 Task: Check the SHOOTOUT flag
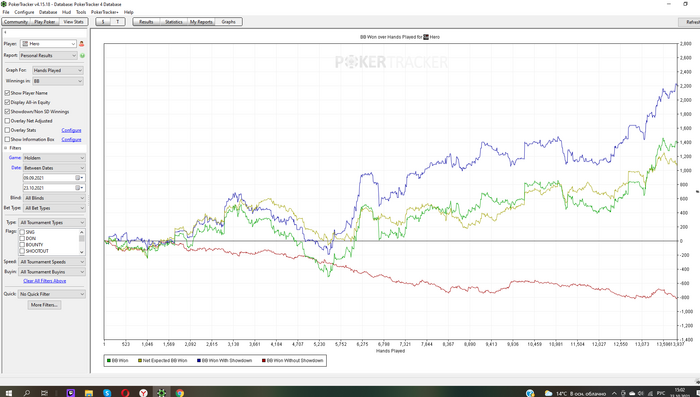click(22, 251)
